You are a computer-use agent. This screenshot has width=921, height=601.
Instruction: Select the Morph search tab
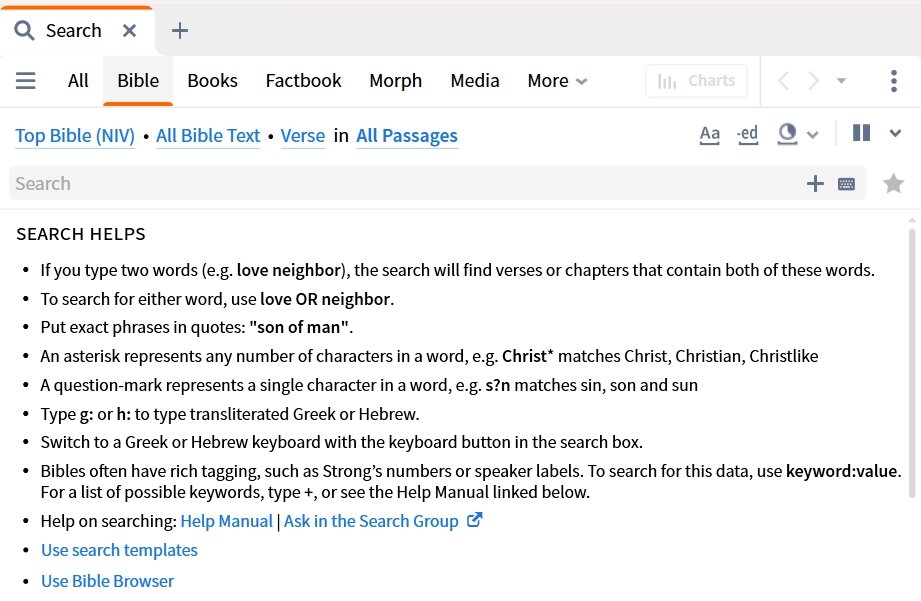pos(395,80)
